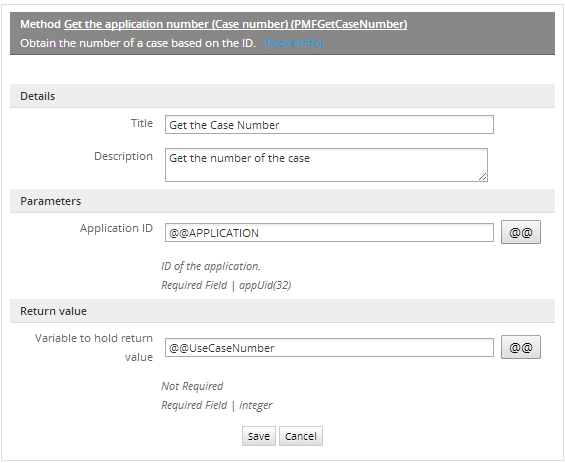The height and width of the screenshot is (463, 565).
Task: Click inside the Description text area
Action: (326, 165)
